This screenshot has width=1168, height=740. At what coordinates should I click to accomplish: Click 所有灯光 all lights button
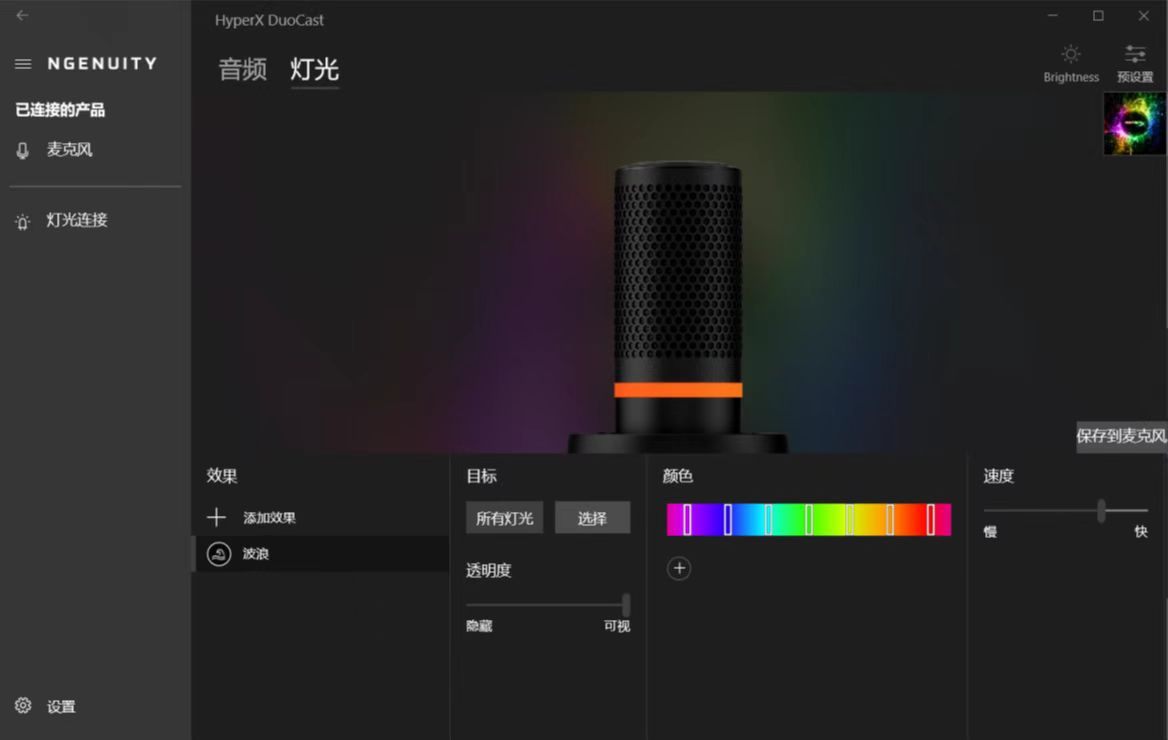[504, 518]
